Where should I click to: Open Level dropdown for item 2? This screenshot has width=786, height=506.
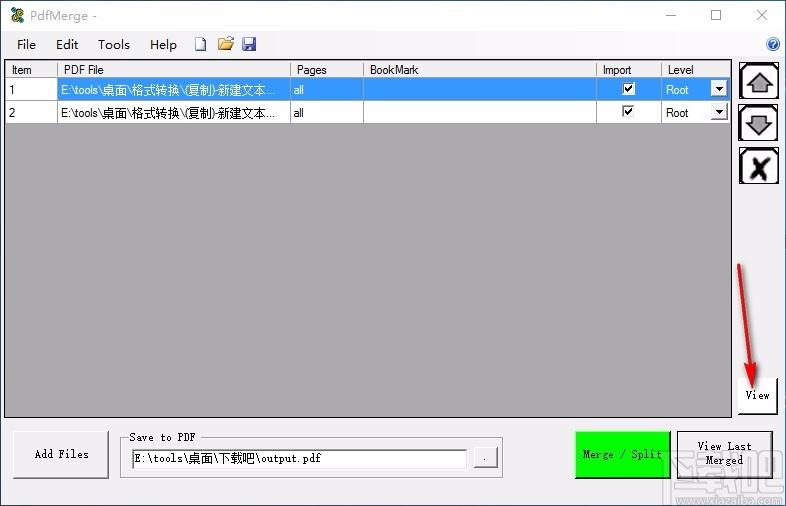(719, 112)
